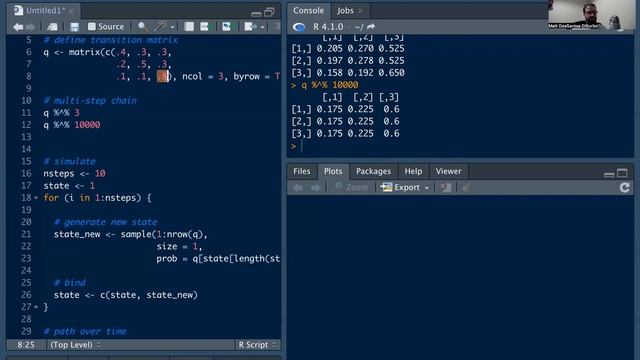Maximize the source editor pane
The height and width of the screenshot is (360, 640).
269,12
